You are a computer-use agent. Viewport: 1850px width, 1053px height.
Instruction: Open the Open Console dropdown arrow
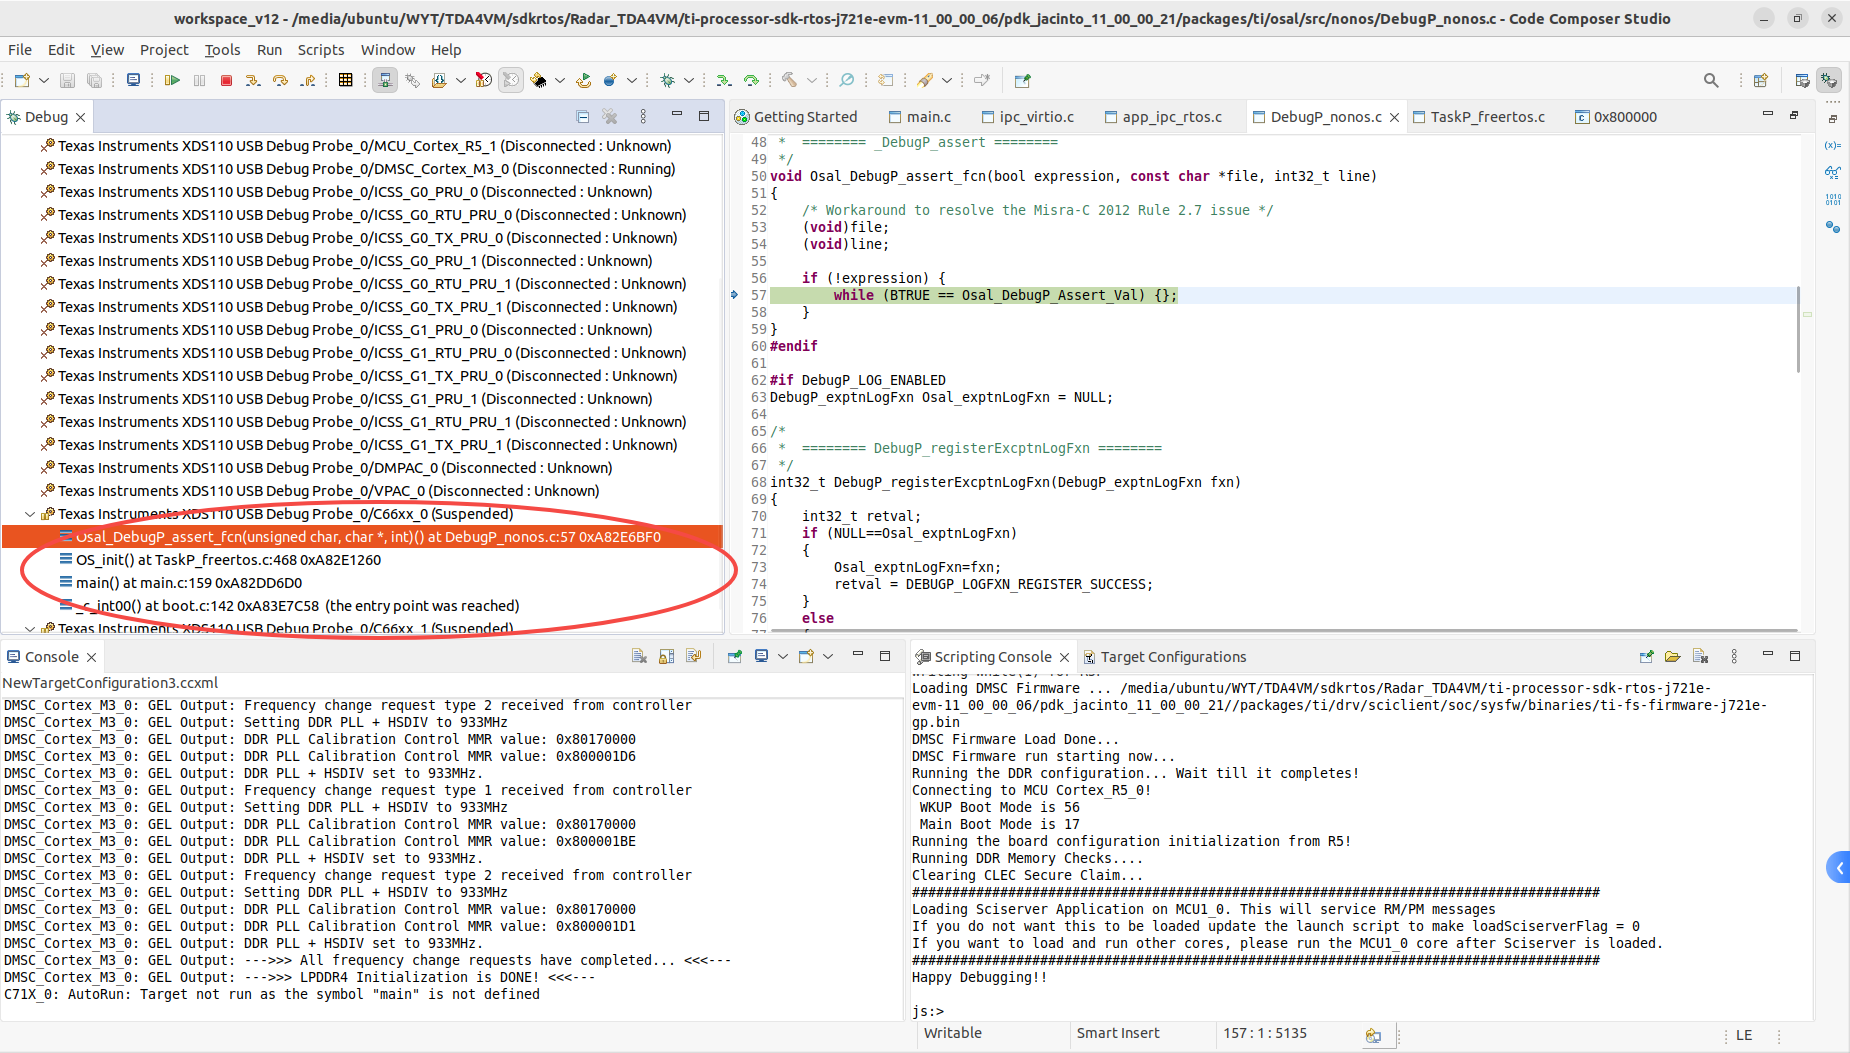(x=828, y=656)
